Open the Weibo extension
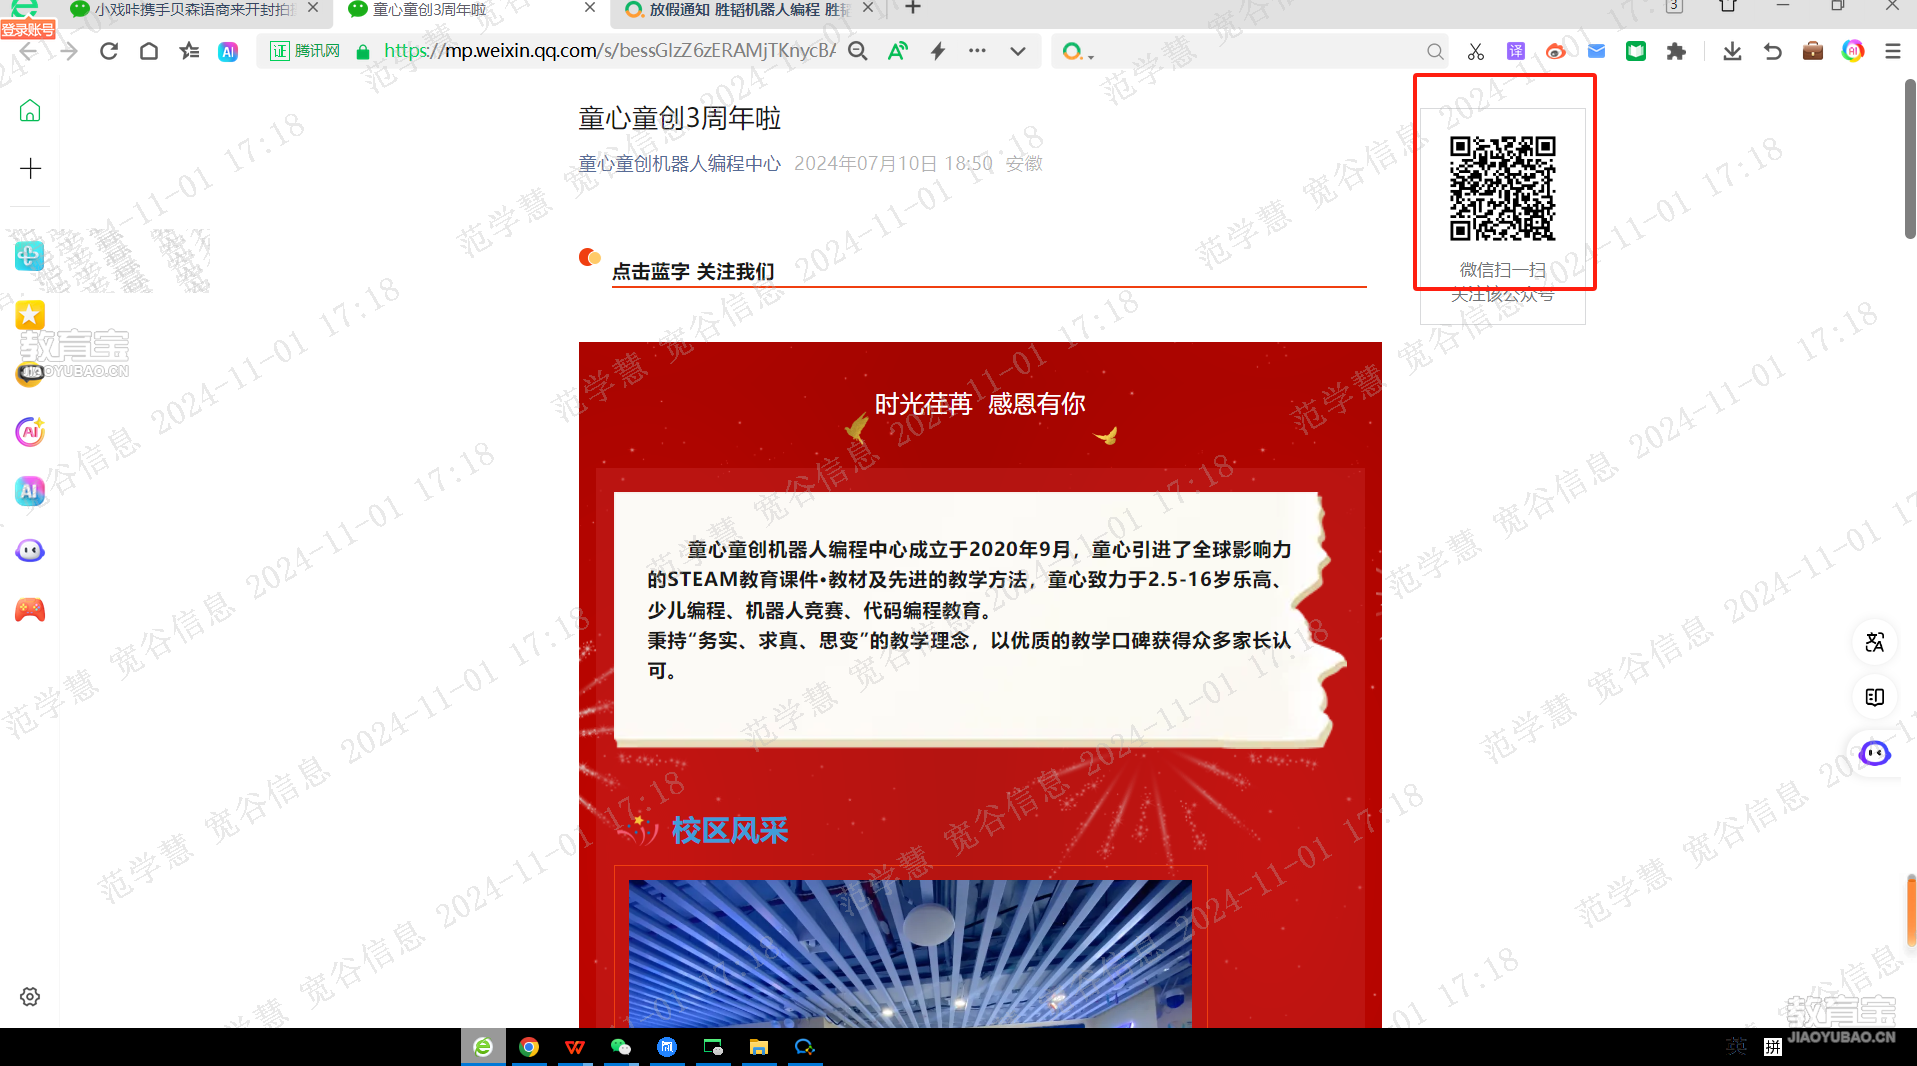 pos(1556,51)
